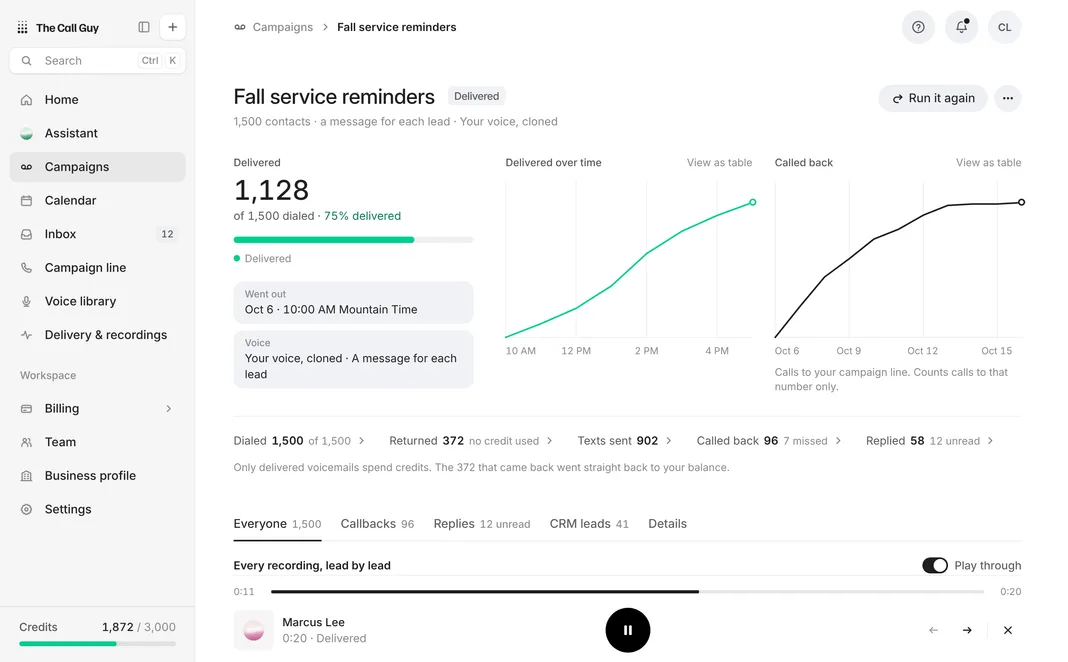Switch to the Replies 12 unread tab
The image size is (1068, 662).
(482, 524)
